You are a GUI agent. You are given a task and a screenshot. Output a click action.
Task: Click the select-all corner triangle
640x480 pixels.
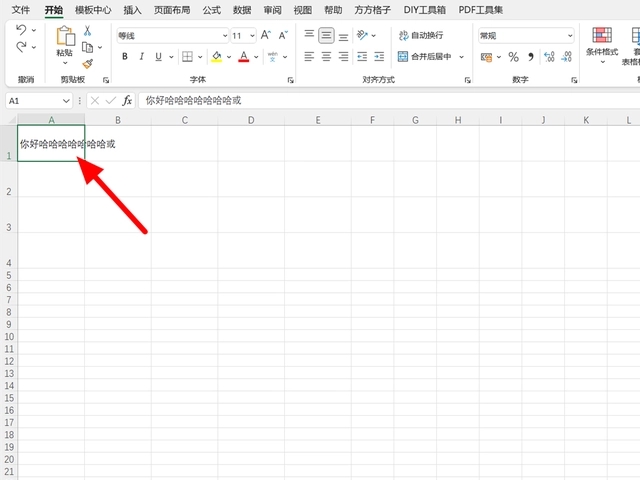(11, 120)
